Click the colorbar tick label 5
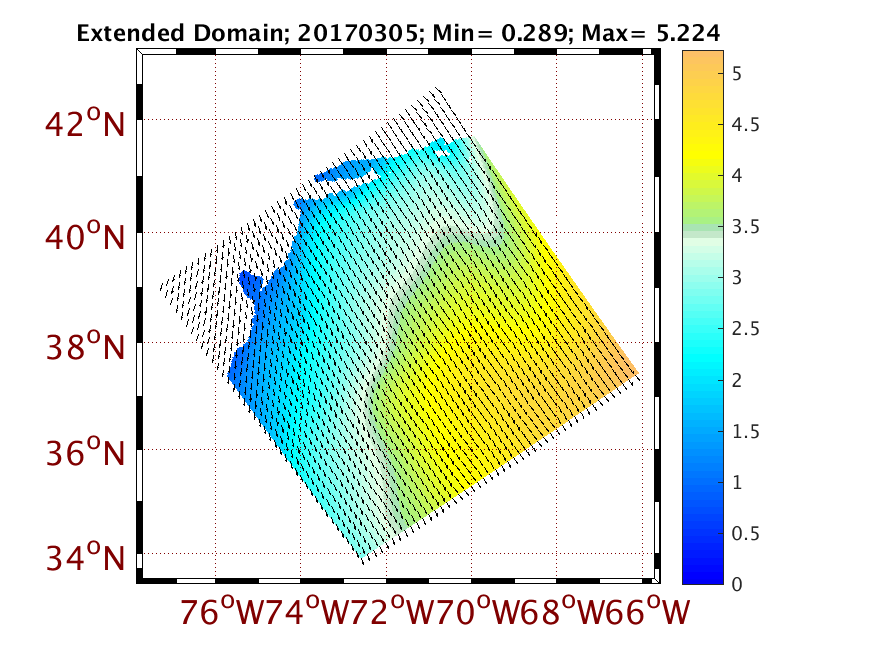The height and width of the screenshot is (655, 874). click(x=737, y=74)
